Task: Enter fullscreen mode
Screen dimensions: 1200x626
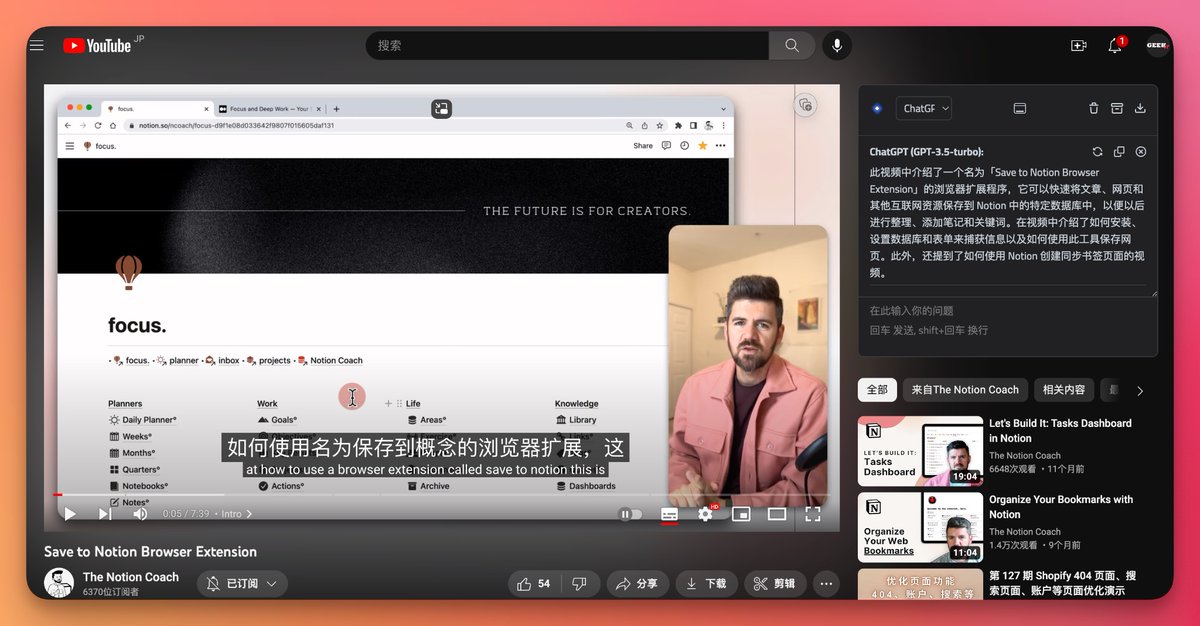Action: pos(813,514)
